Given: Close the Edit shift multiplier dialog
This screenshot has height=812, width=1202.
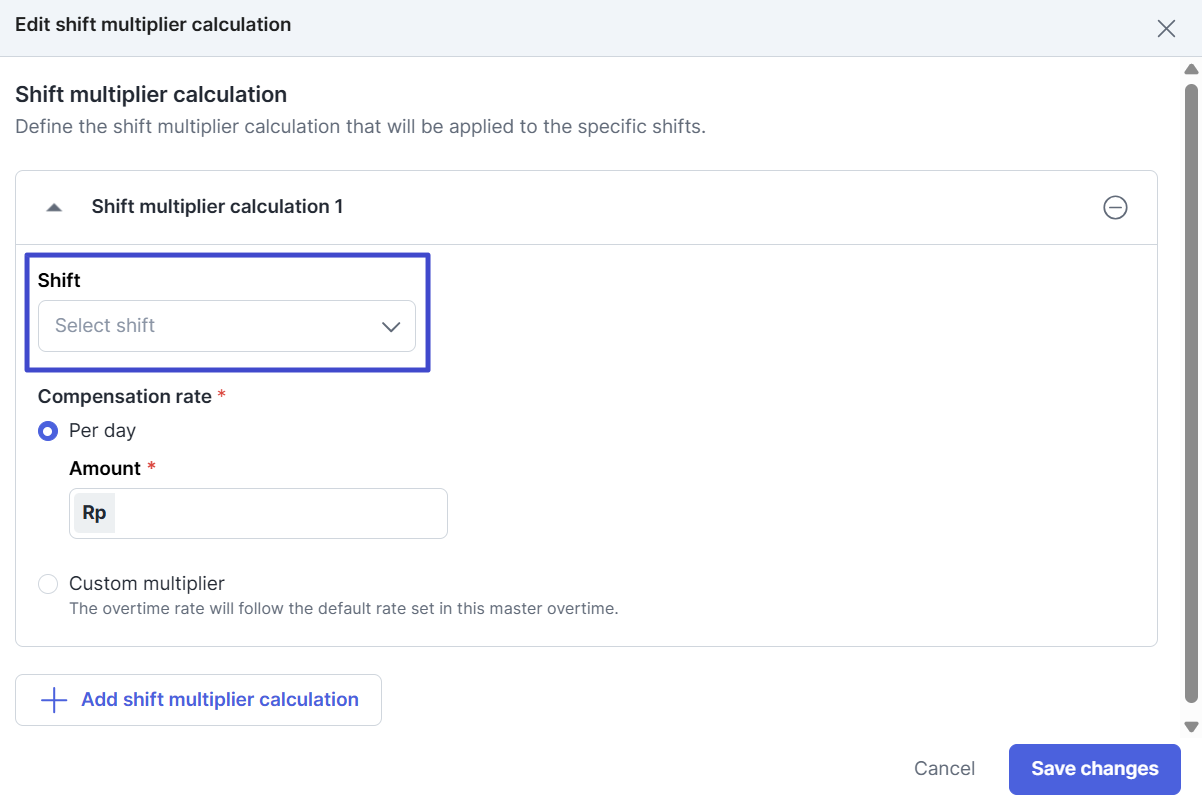Looking at the screenshot, I should pos(1166,29).
